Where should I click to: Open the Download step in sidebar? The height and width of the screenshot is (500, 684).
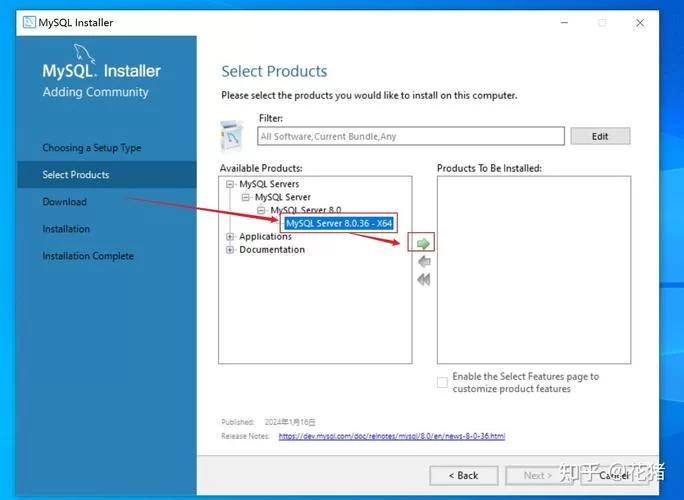pos(65,202)
